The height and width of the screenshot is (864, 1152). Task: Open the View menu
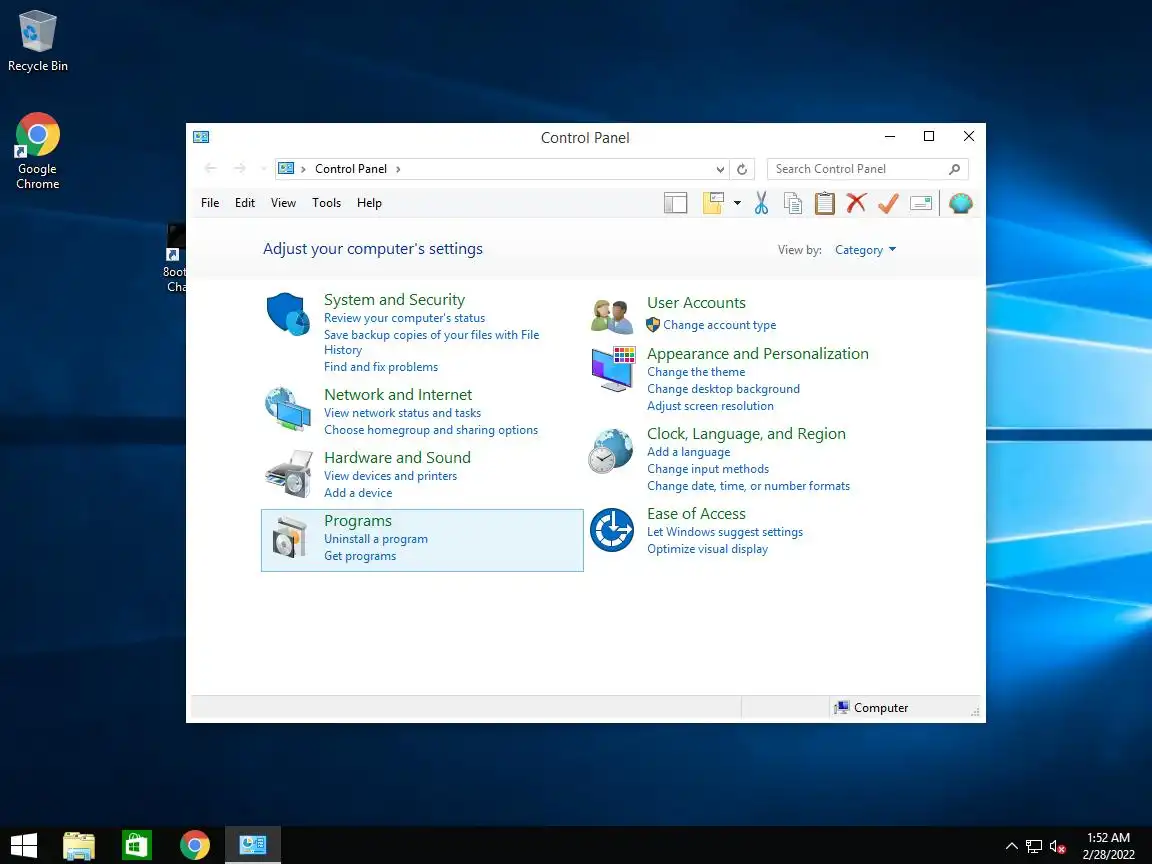point(283,203)
